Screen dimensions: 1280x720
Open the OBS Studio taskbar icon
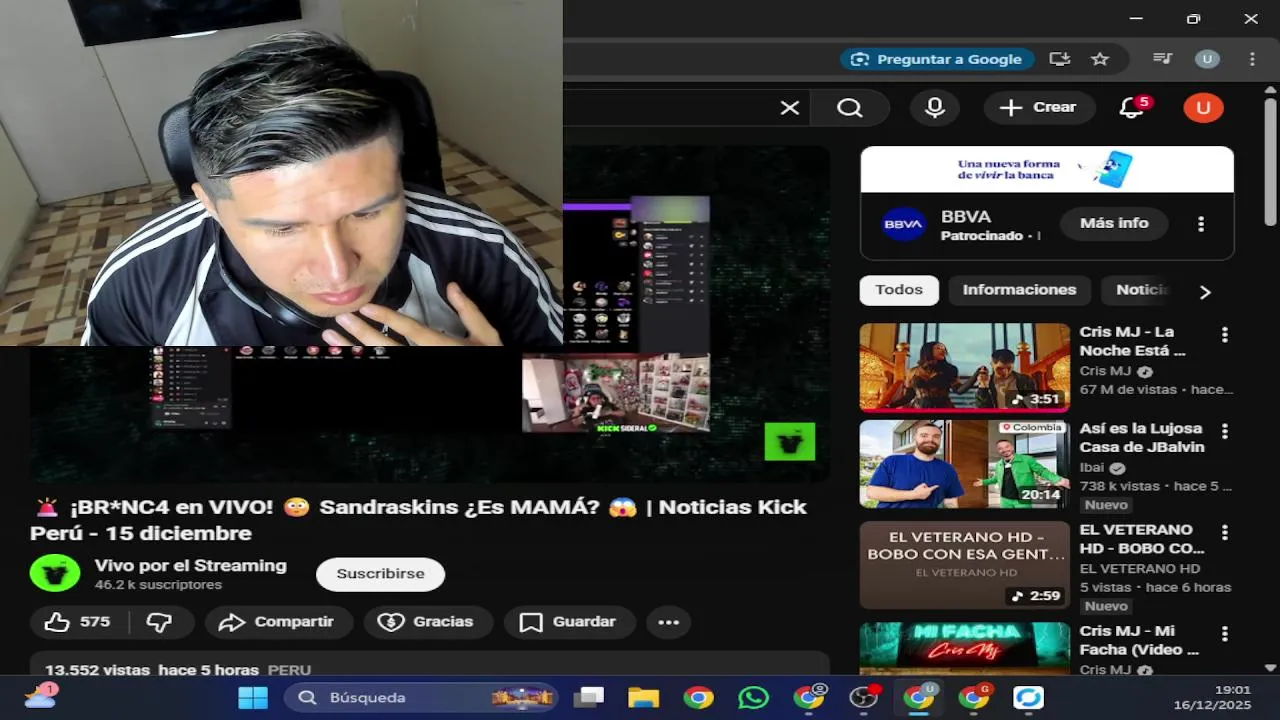pos(864,698)
